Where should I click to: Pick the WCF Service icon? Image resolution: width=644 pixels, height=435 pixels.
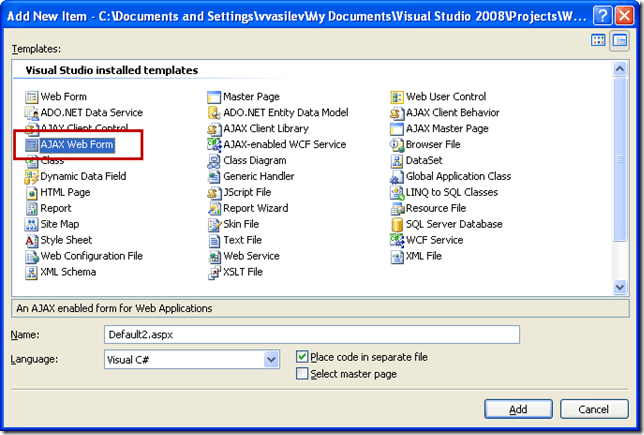point(397,240)
